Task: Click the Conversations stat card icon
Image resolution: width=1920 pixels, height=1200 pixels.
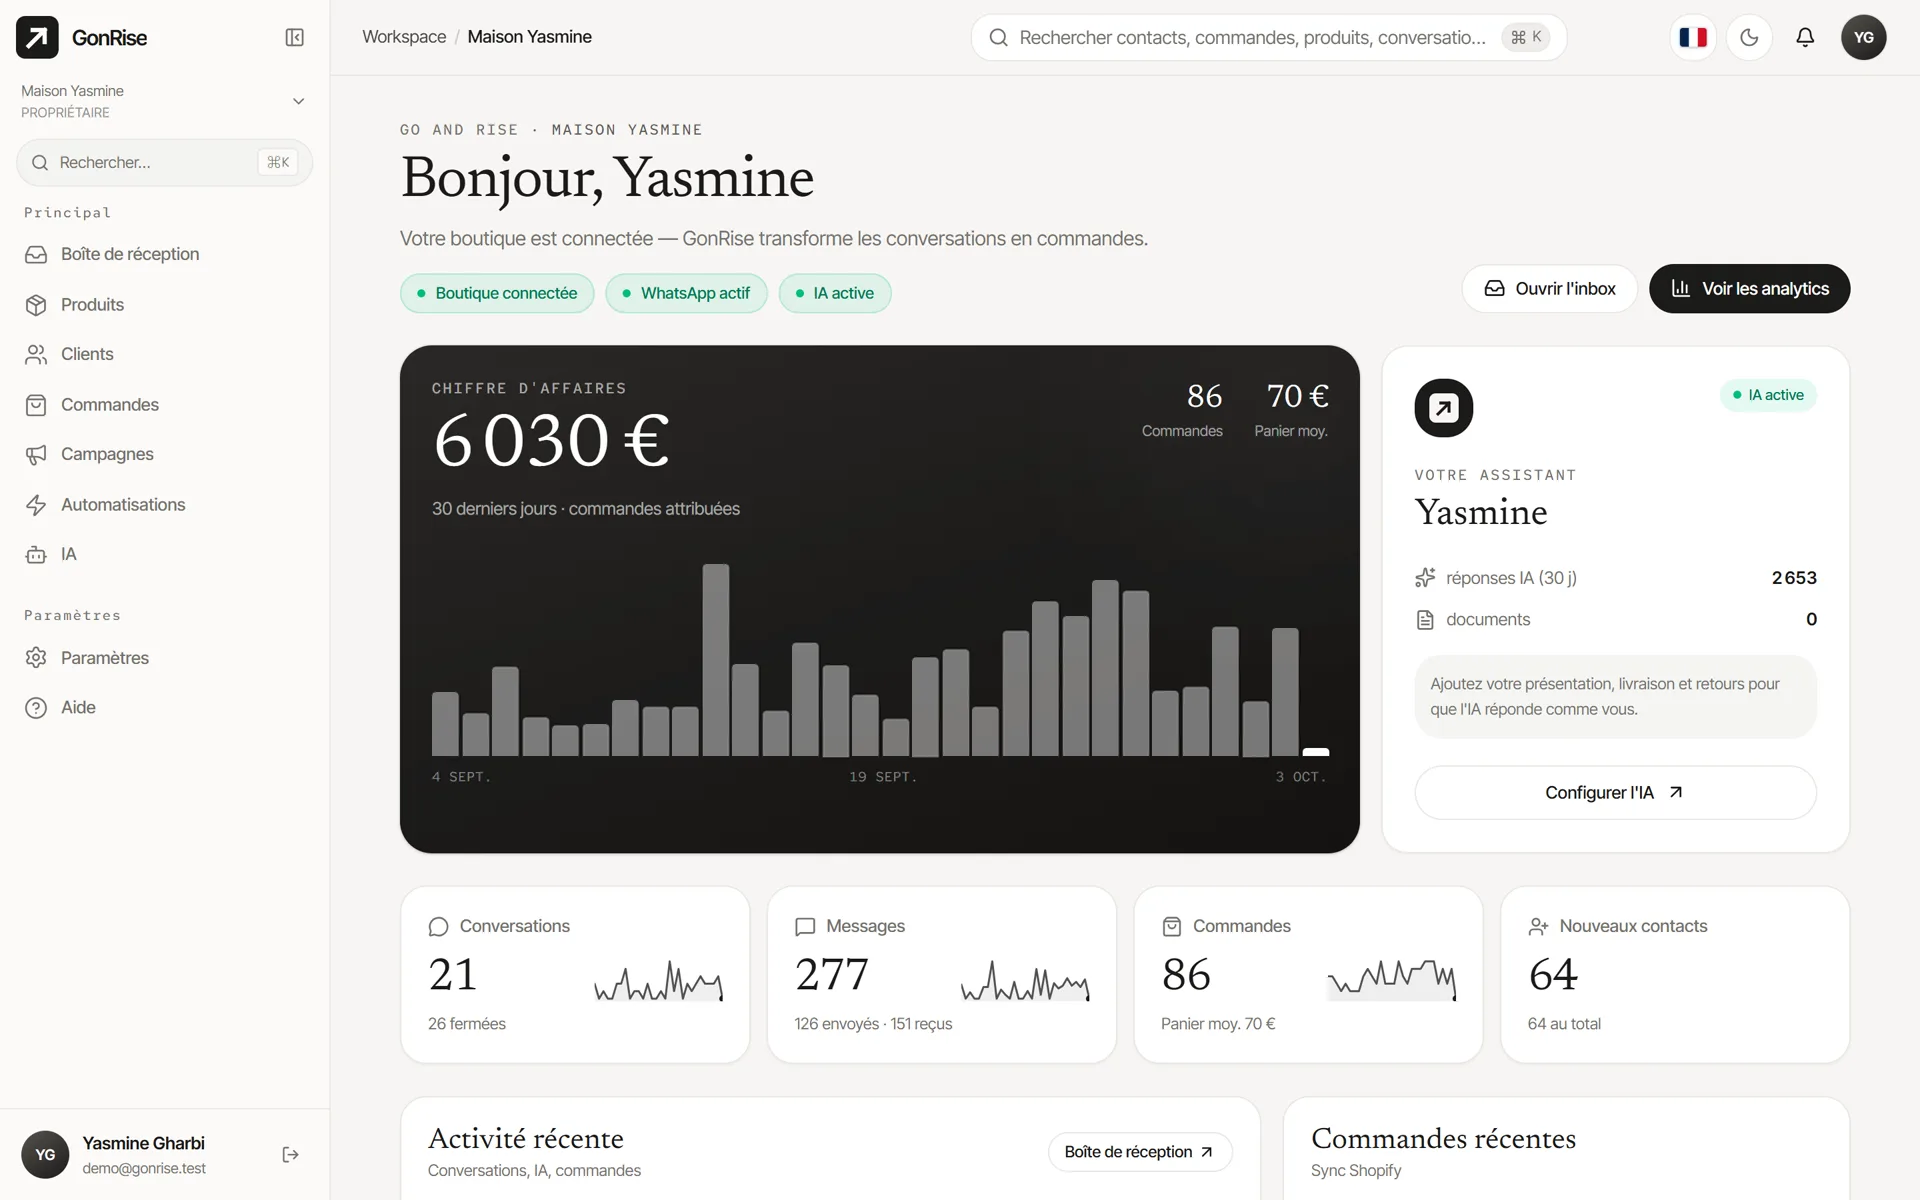Action: click(x=438, y=927)
